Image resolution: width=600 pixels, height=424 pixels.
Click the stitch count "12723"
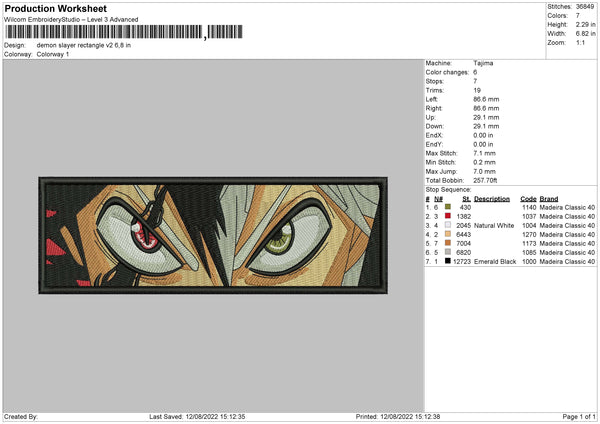pyautogui.click(x=462, y=261)
